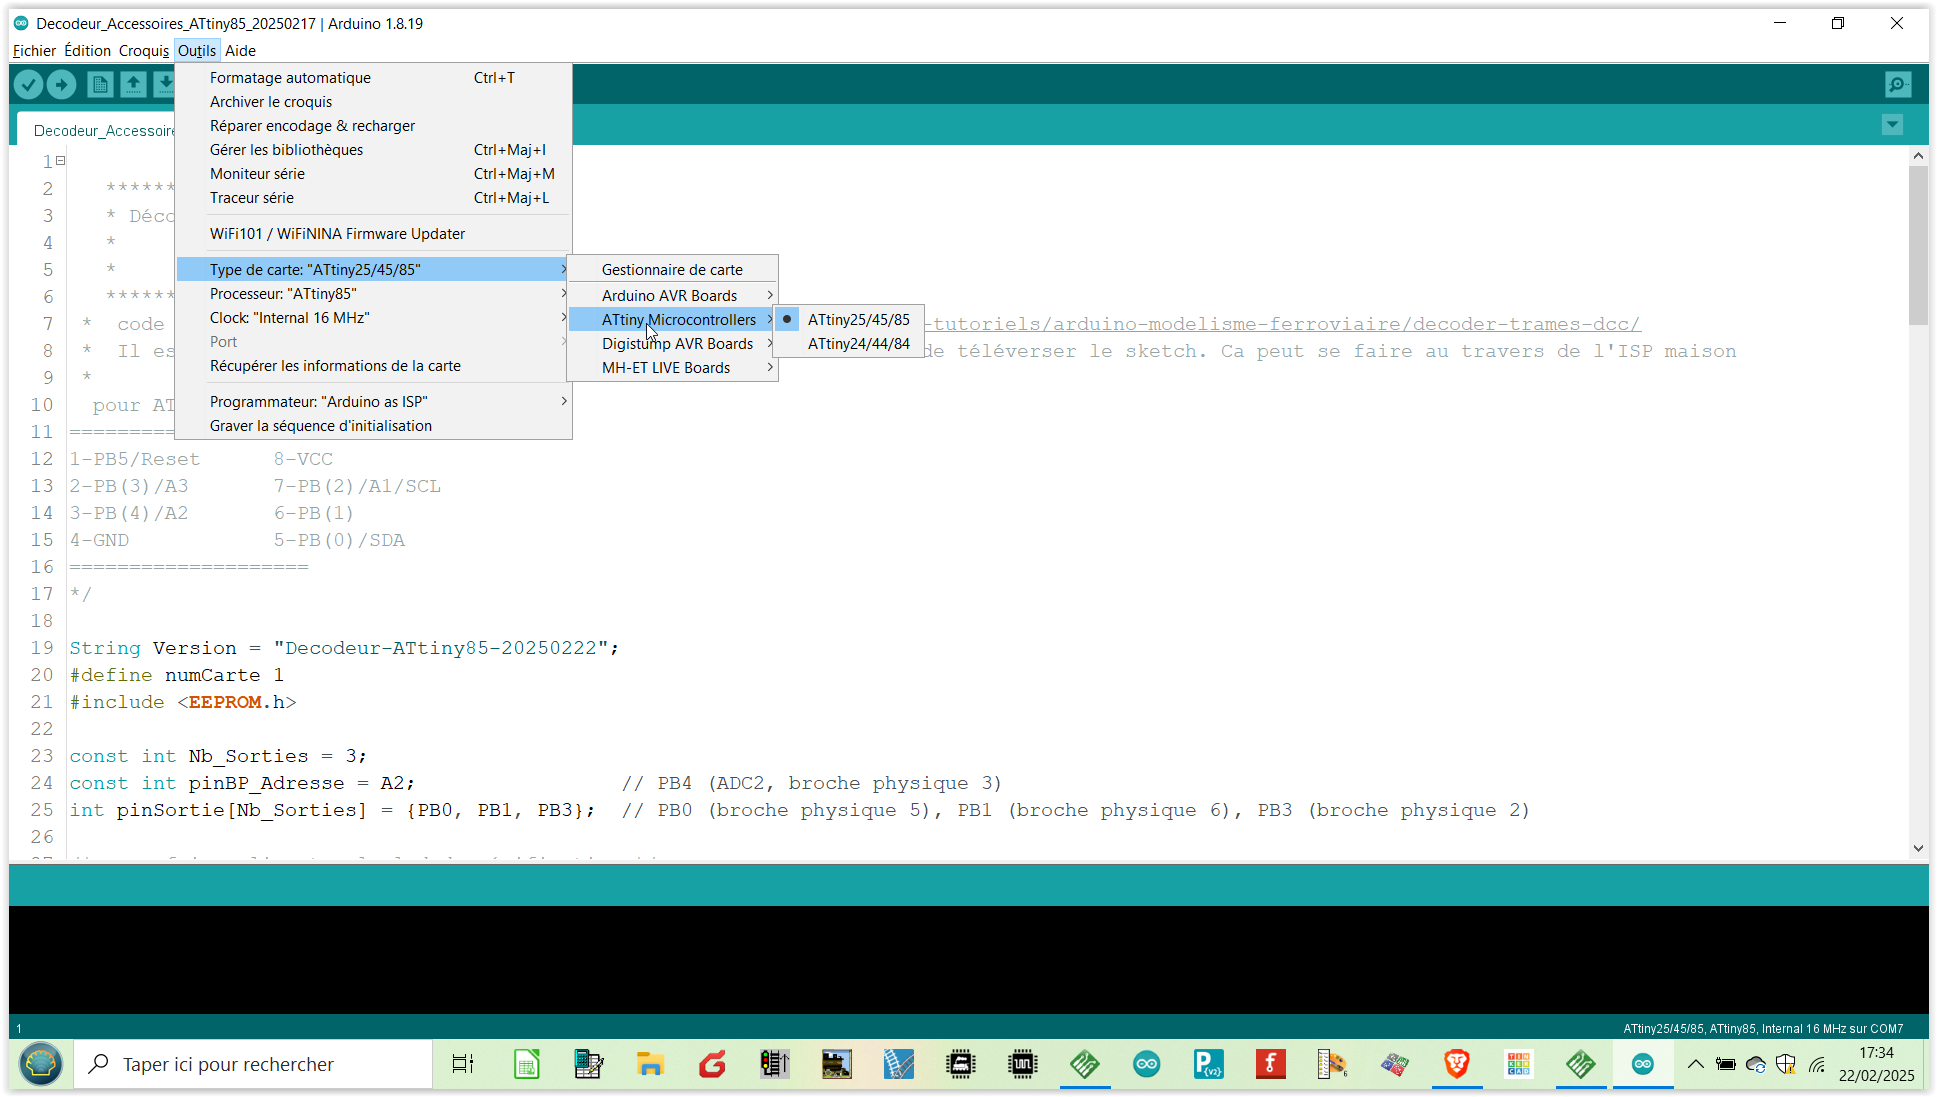This screenshot has width=1937, height=1097.
Task: Open the Croquis menu
Action: (x=144, y=51)
